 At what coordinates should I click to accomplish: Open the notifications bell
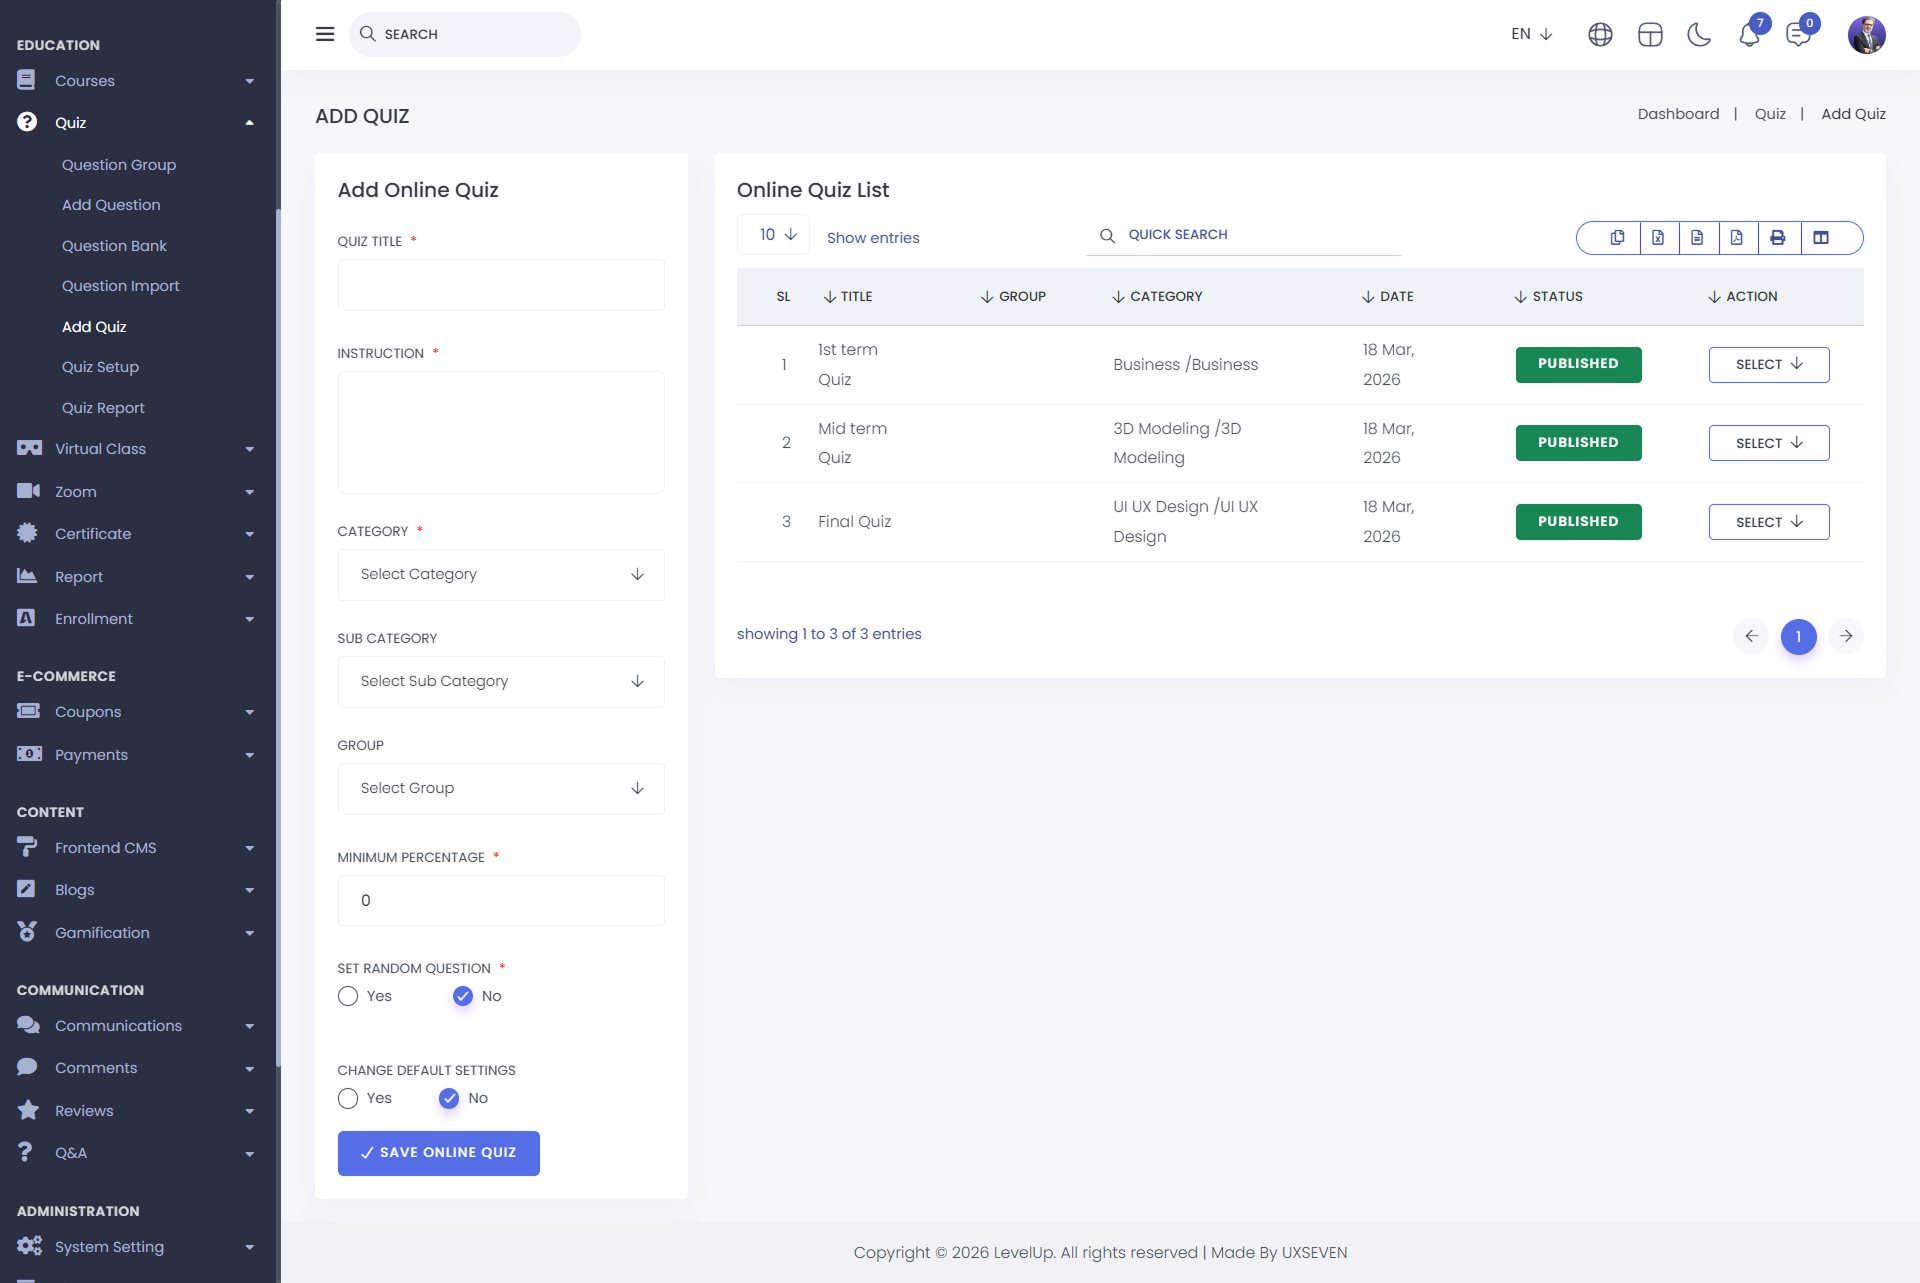coord(1749,35)
